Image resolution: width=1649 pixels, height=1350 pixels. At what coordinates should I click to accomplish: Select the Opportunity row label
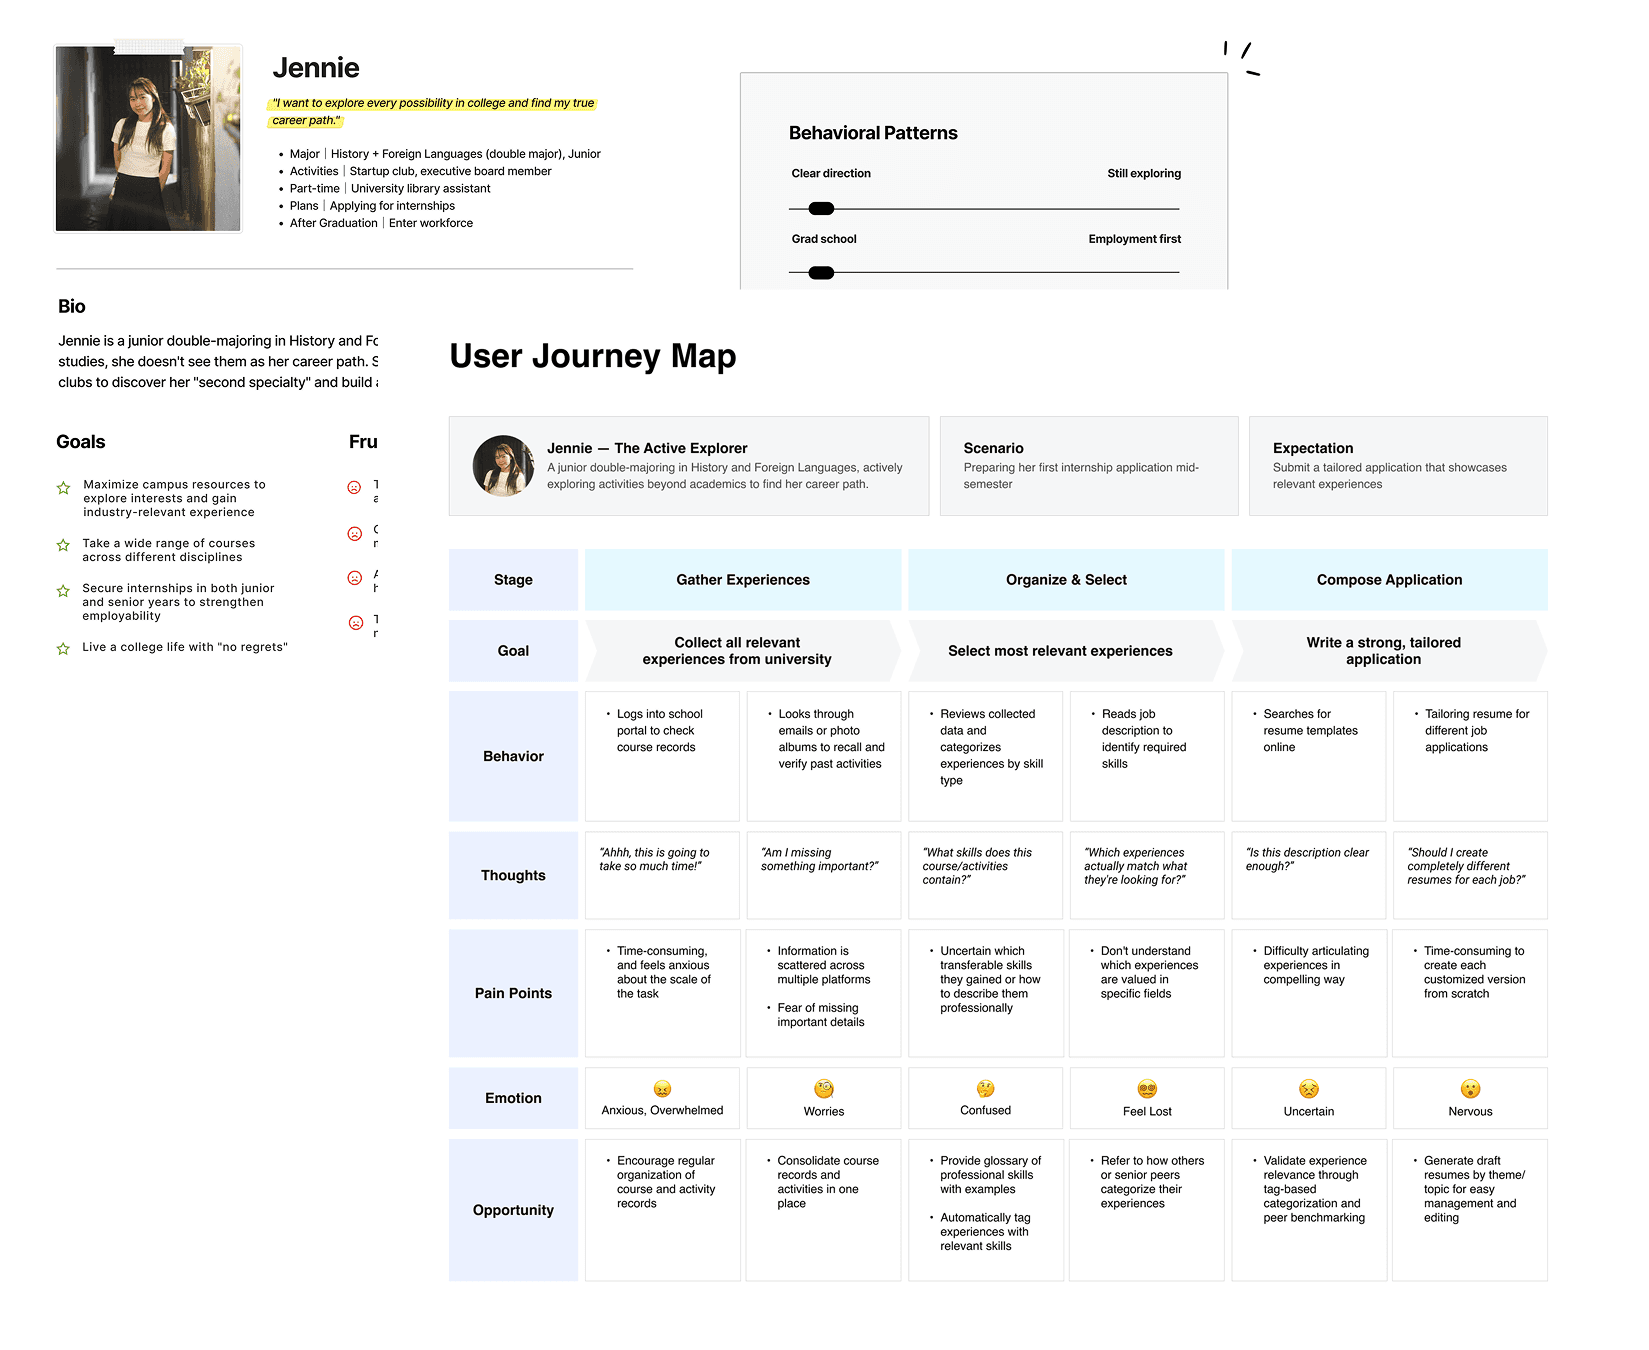[x=513, y=1210]
